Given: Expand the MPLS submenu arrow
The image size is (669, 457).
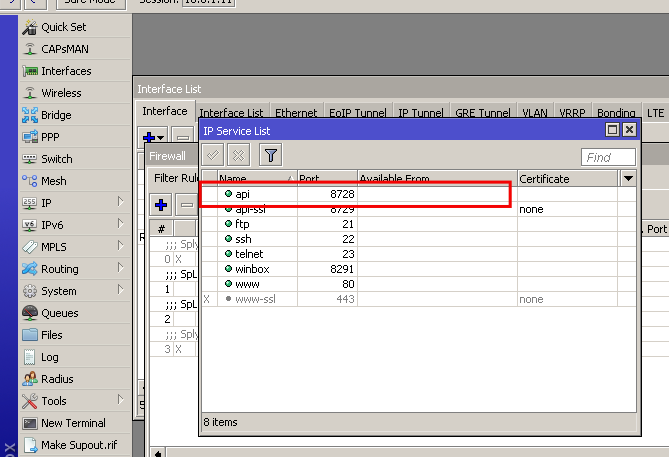Looking at the screenshot, I should click(x=120, y=246).
